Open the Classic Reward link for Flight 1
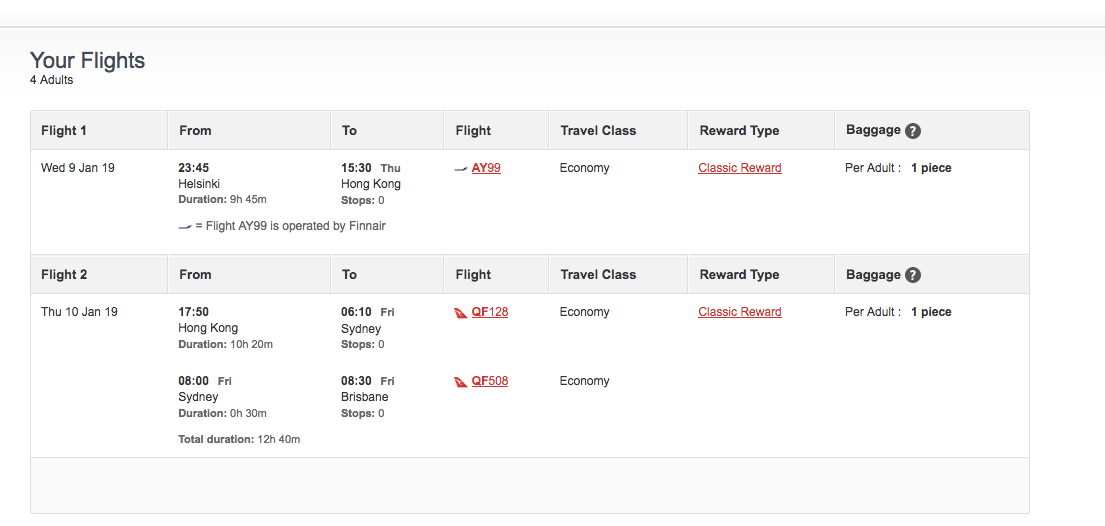1105x526 pixels. point(740,168)
